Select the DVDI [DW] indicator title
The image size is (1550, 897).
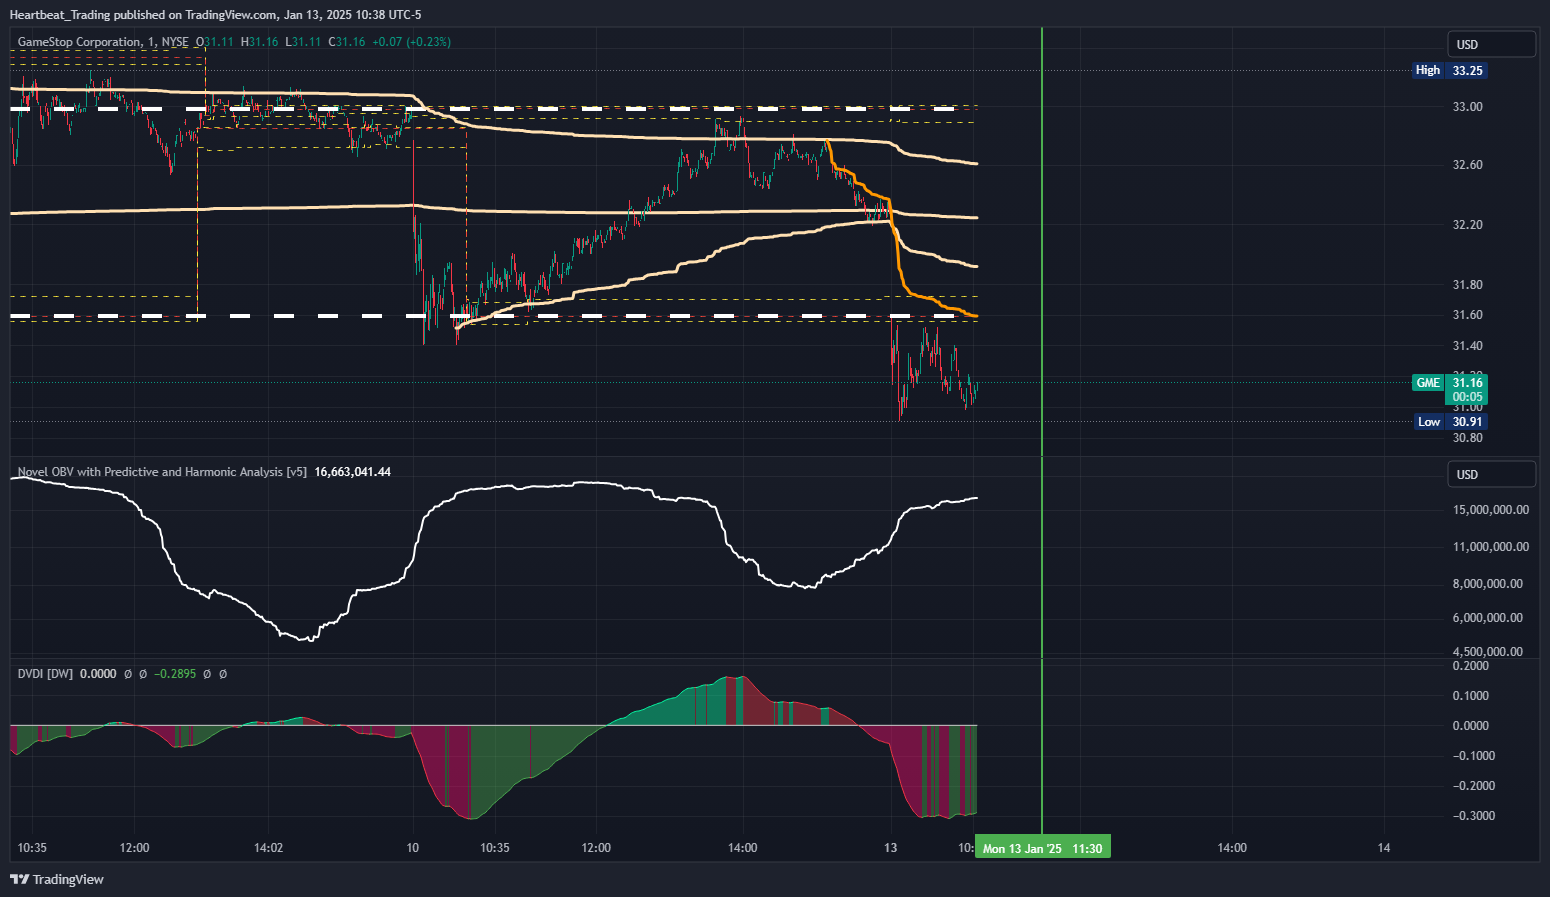(45, 674)
